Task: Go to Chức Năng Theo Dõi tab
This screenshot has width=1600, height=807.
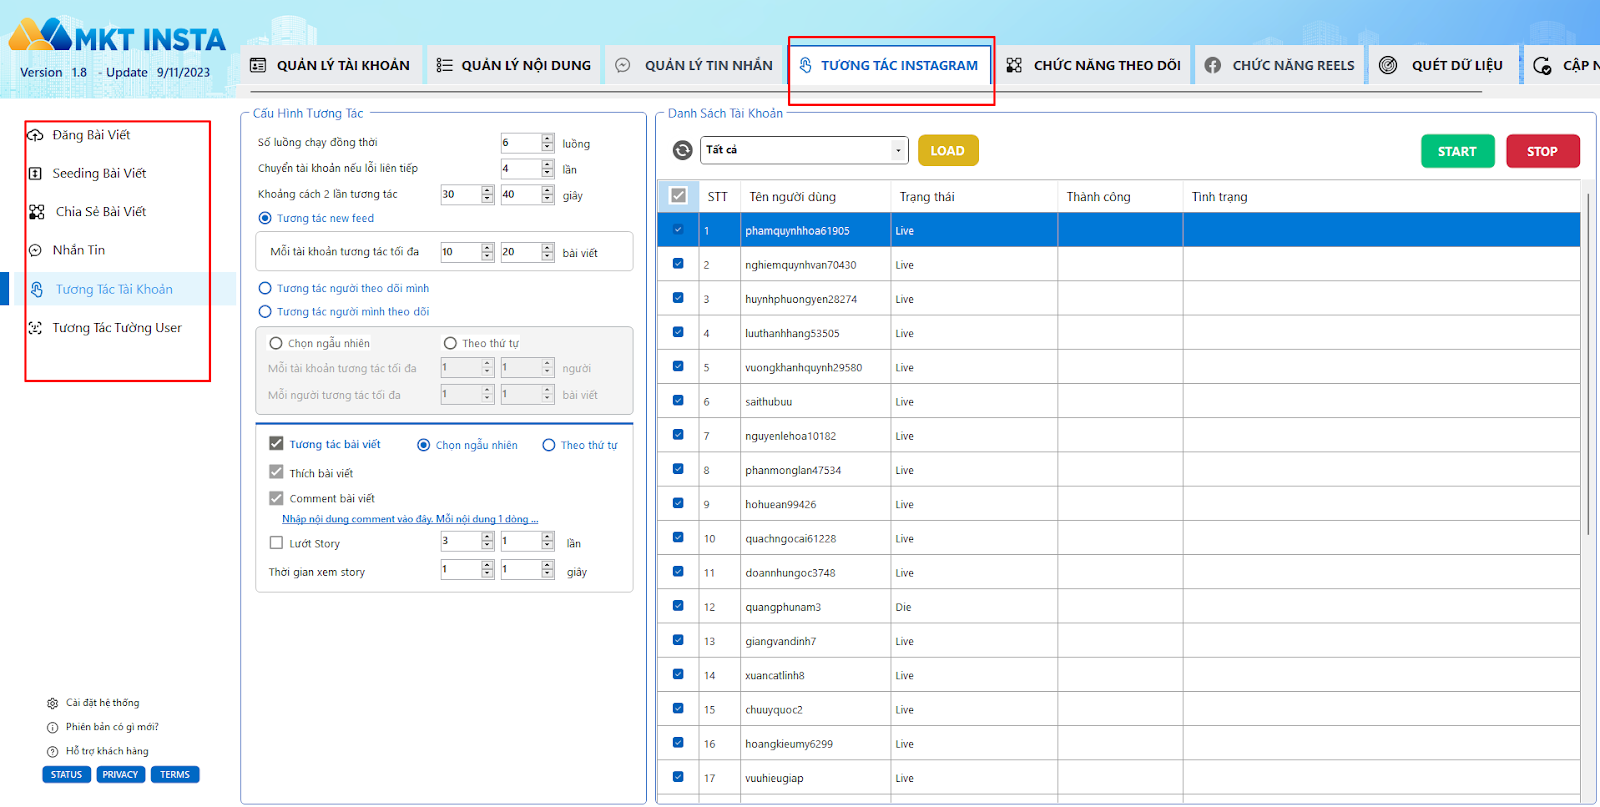Action: pyautogui.click(x=1094, y=65)
